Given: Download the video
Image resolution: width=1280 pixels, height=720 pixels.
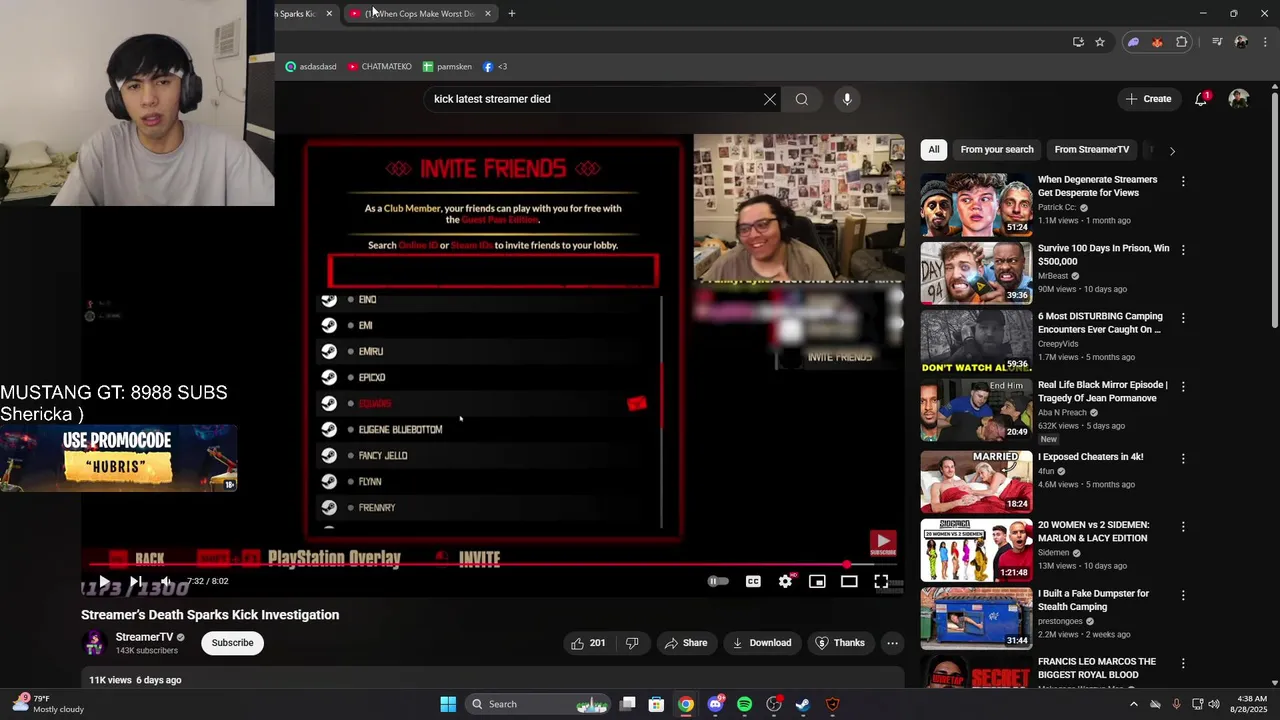Looking at the screenshot, I should pos(762,643).
